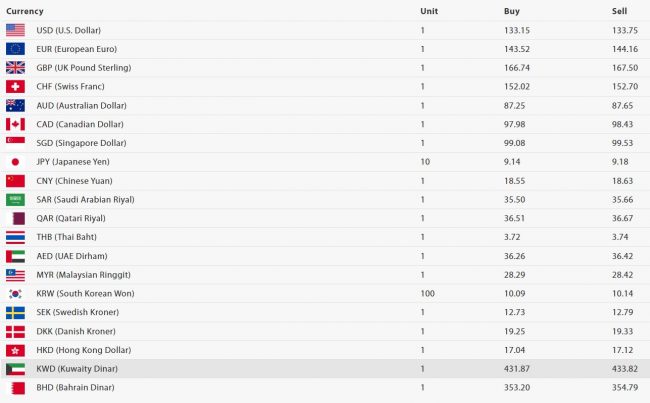Select the THB (Thai Baht) label
Image resolution: width=650 pixels, height=403 pixels.
[x=65, y=237]
